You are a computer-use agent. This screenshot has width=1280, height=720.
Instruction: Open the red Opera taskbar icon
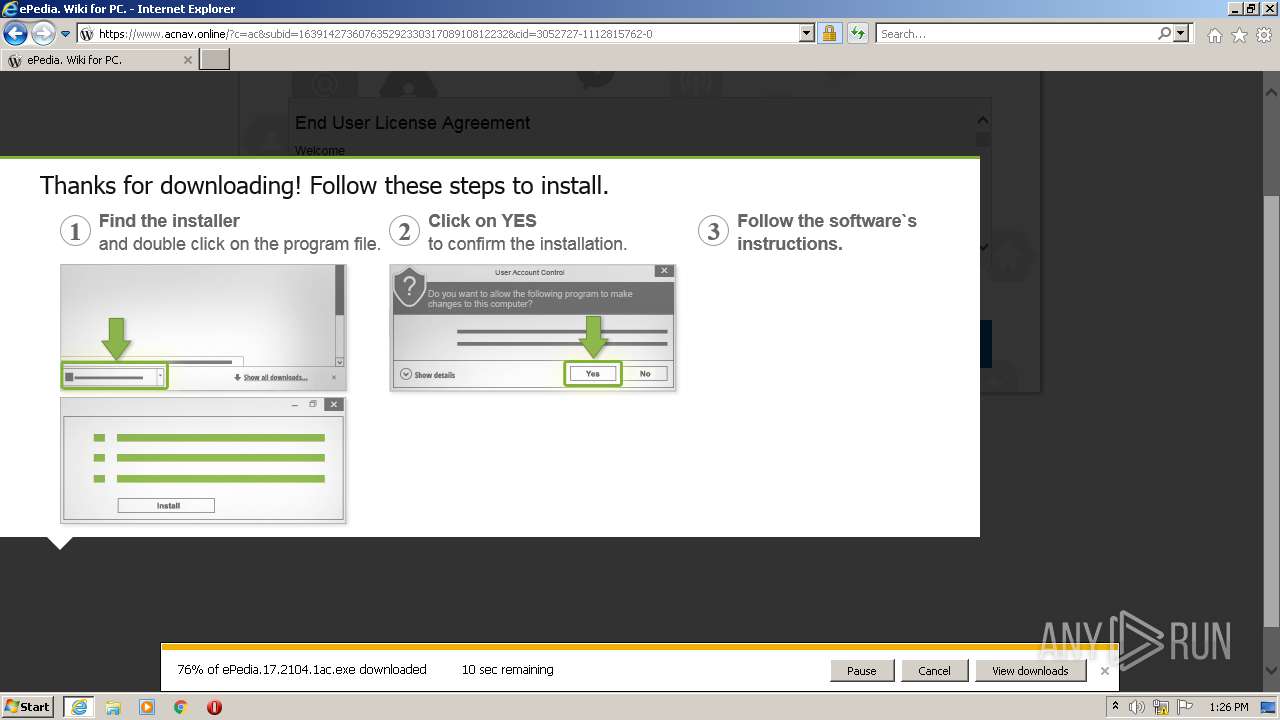coord(214,707)
